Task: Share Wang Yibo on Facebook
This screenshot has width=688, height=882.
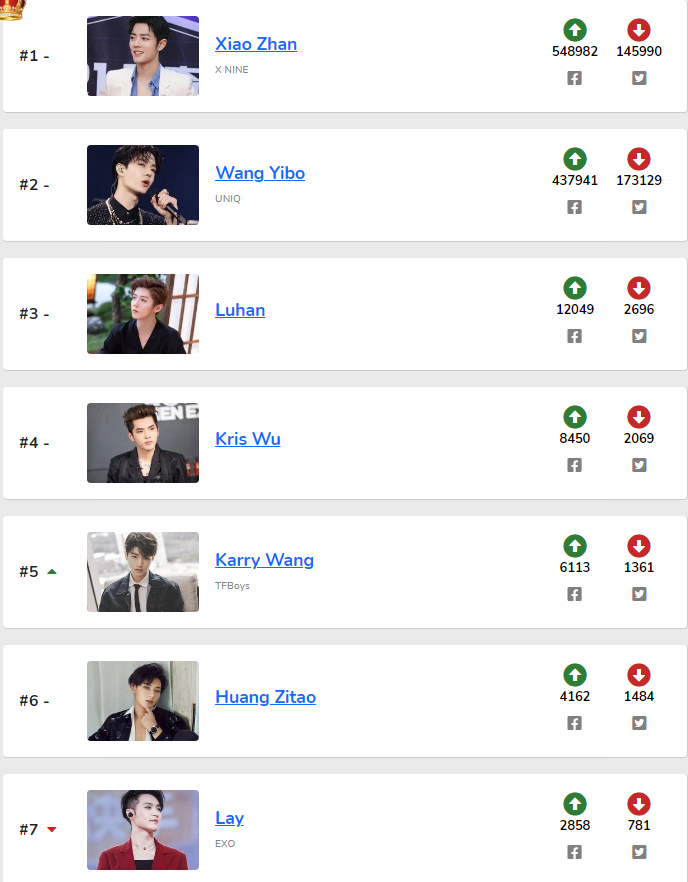Action: (x=575, y=207)
